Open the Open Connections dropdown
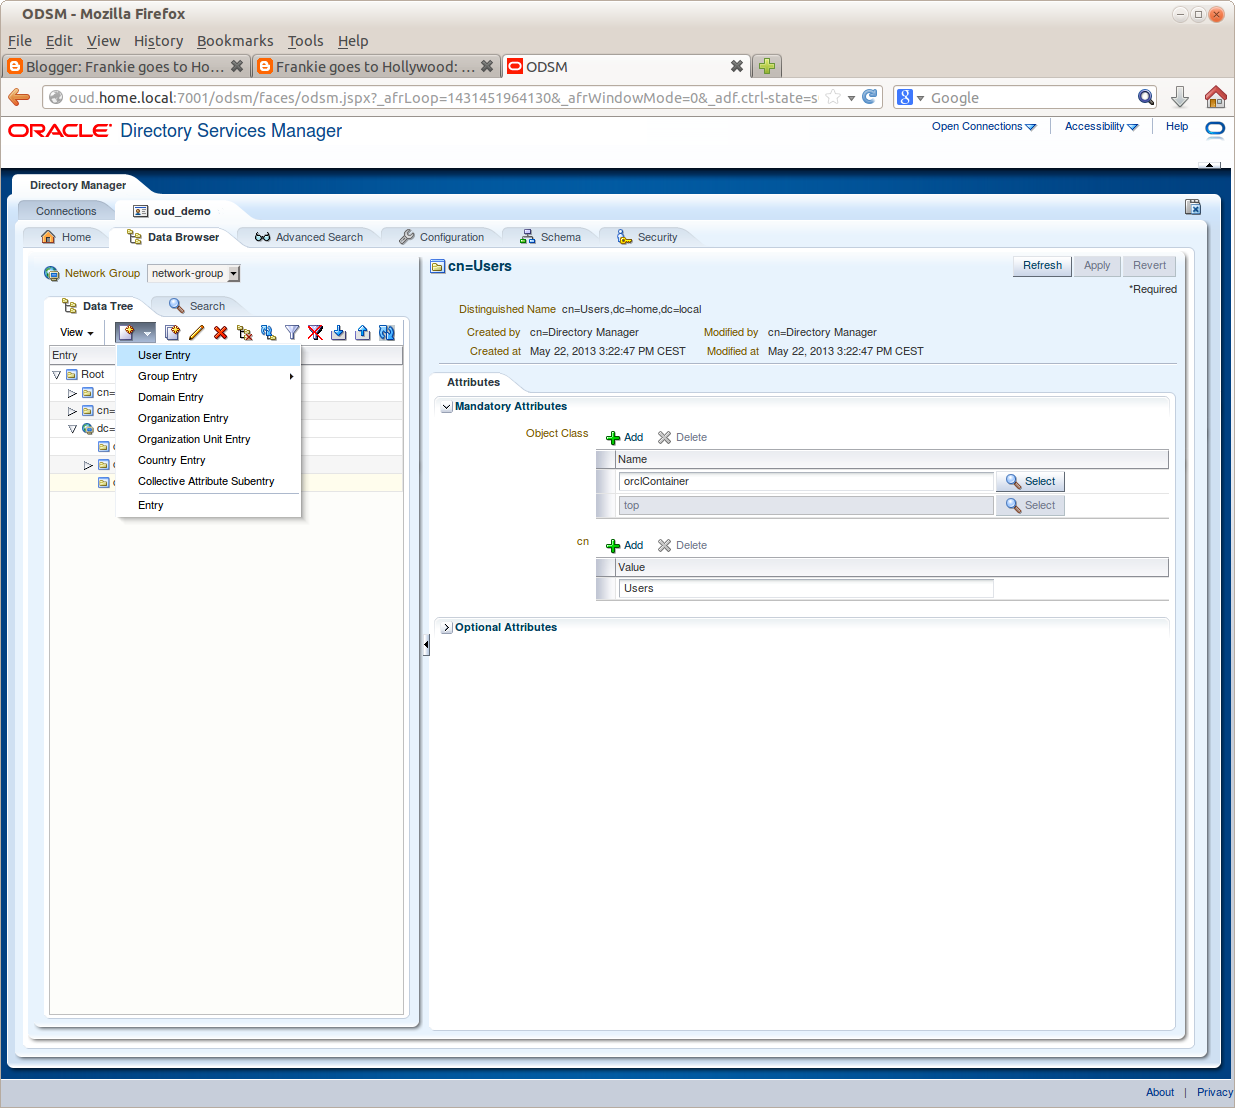 tap(984, 127)
